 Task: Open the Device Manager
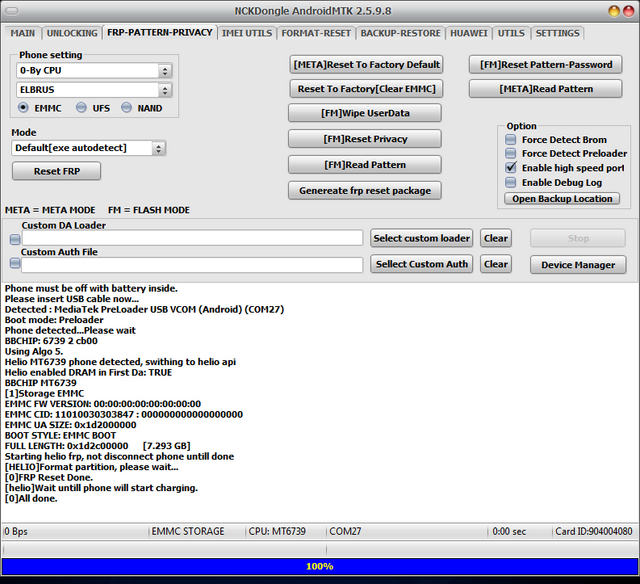click(x=578, y=265)
